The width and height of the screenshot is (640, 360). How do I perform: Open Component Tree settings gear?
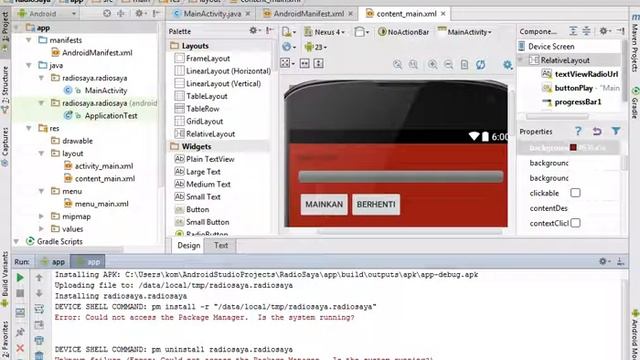(604, 31)
